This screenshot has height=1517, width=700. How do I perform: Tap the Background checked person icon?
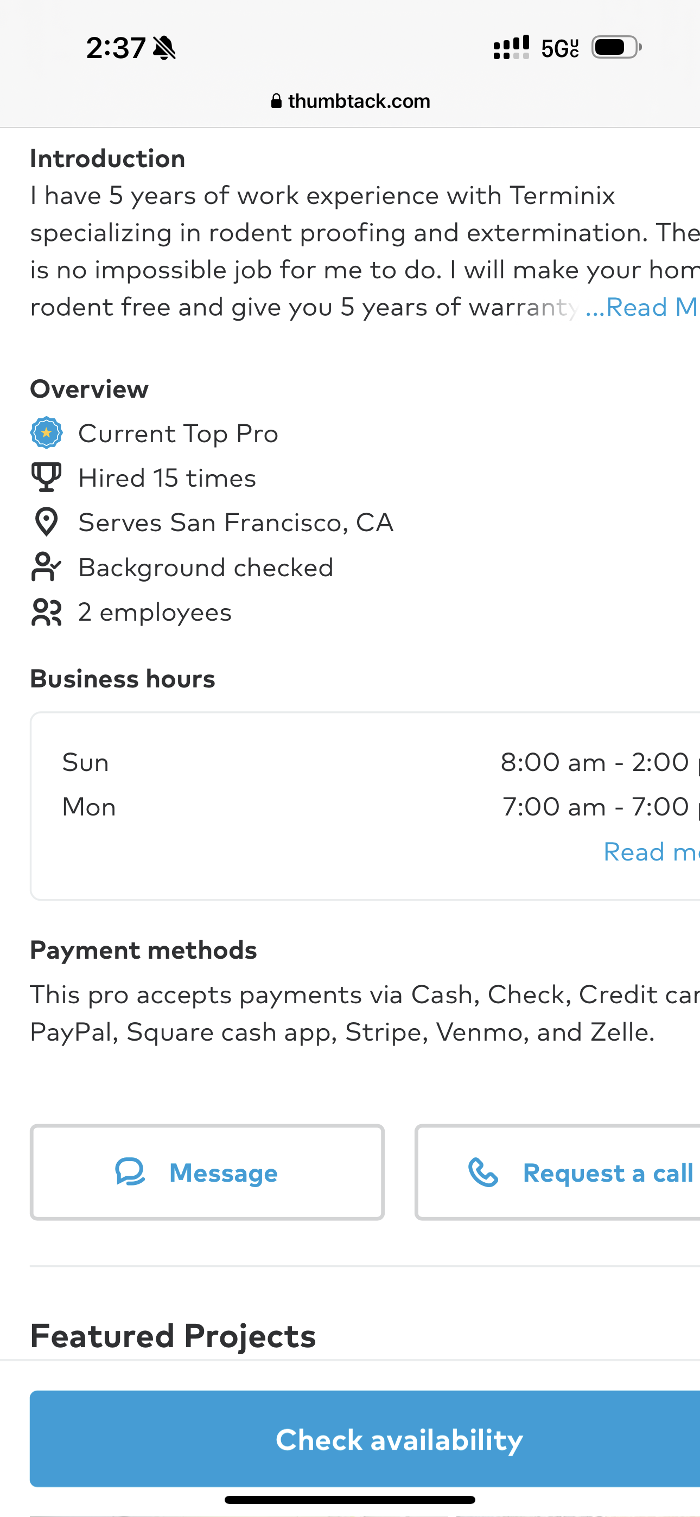[x=46, y=567]
